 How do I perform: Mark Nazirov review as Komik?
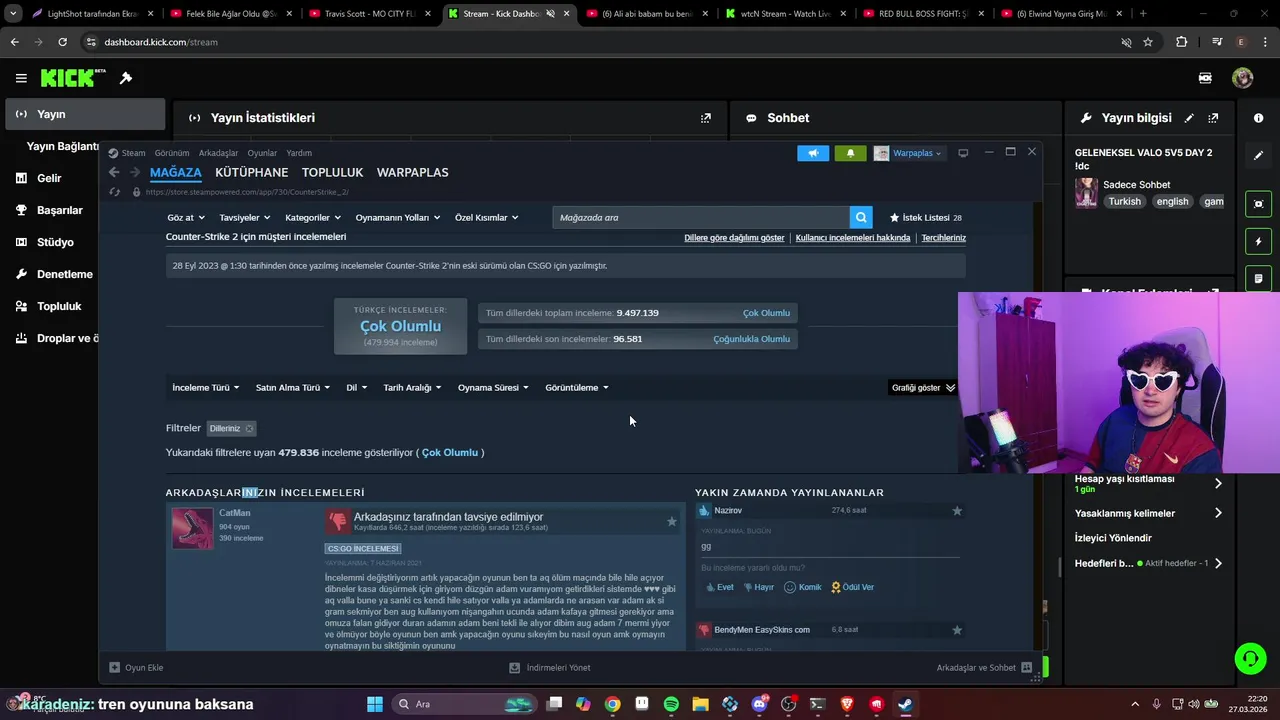point(802,587)
